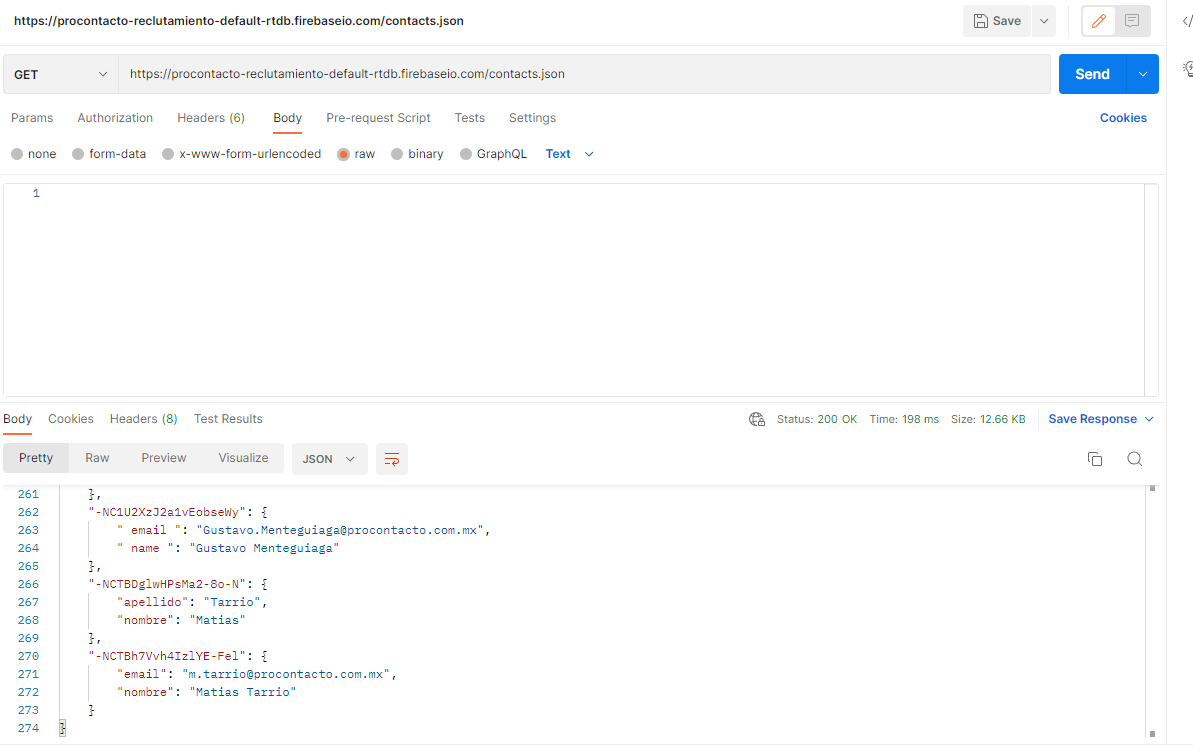
Task: Switch to Visualize response view
Action: (x=243, y=458)
